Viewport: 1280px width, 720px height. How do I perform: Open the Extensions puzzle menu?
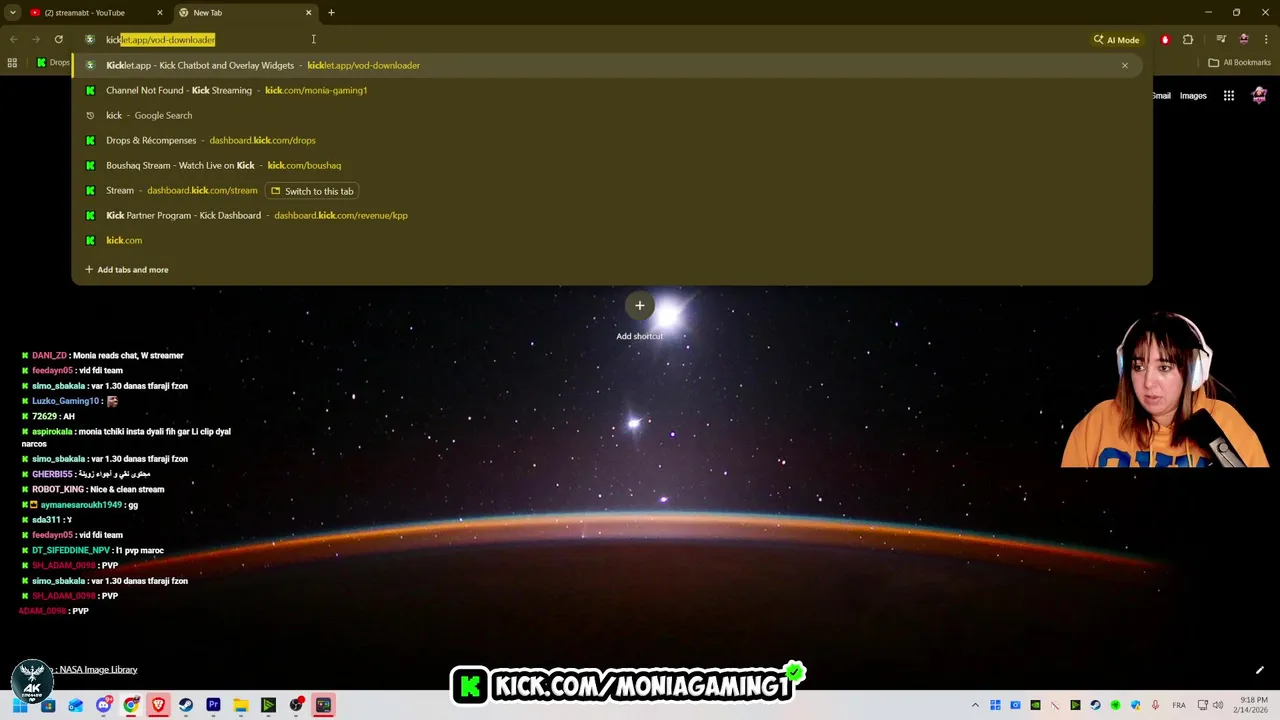[x=1188, y=40]
